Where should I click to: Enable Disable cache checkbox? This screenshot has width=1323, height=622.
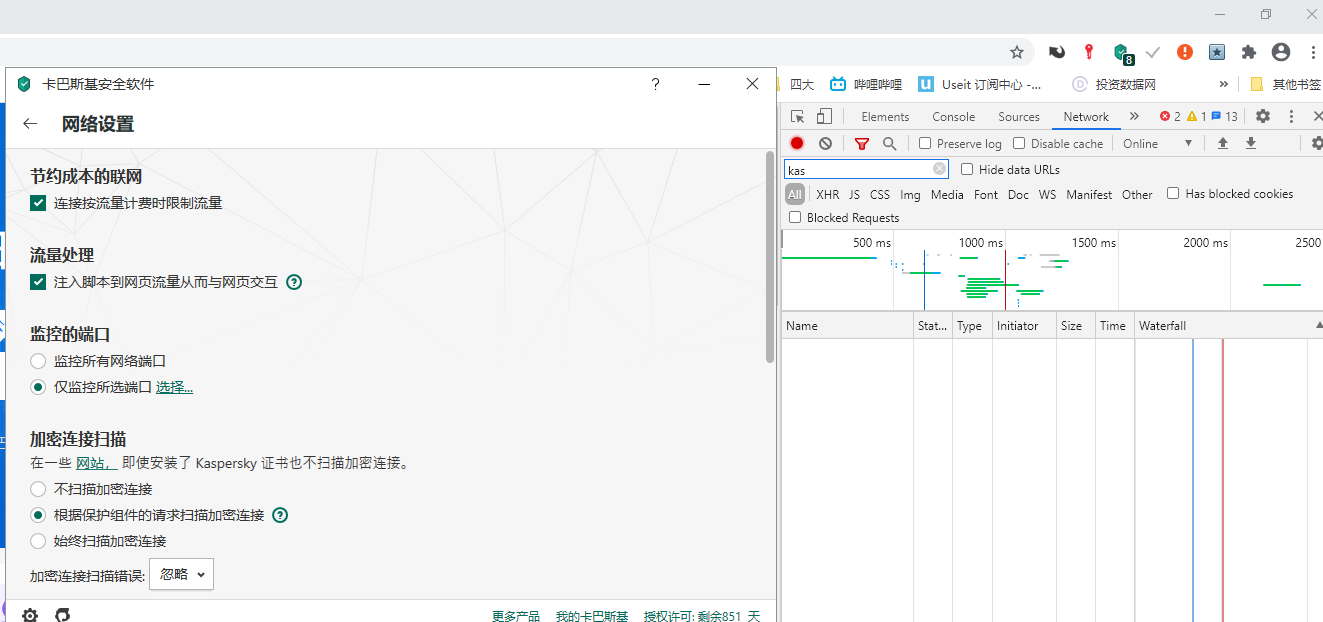coord(1019,143)
